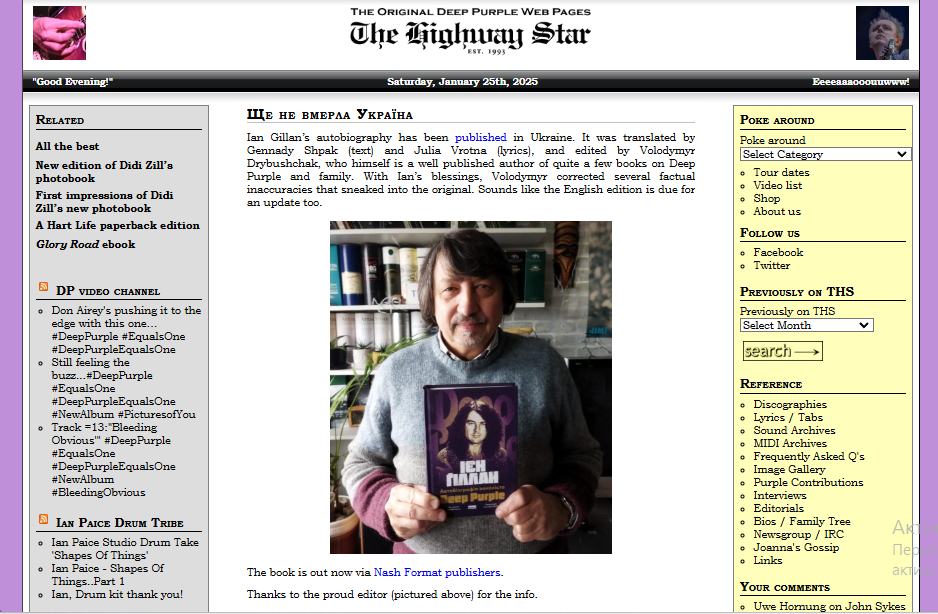The image size is (938, 614).
Task: Open the Glory Road ebook related link
Action: [x=85, y=244]
